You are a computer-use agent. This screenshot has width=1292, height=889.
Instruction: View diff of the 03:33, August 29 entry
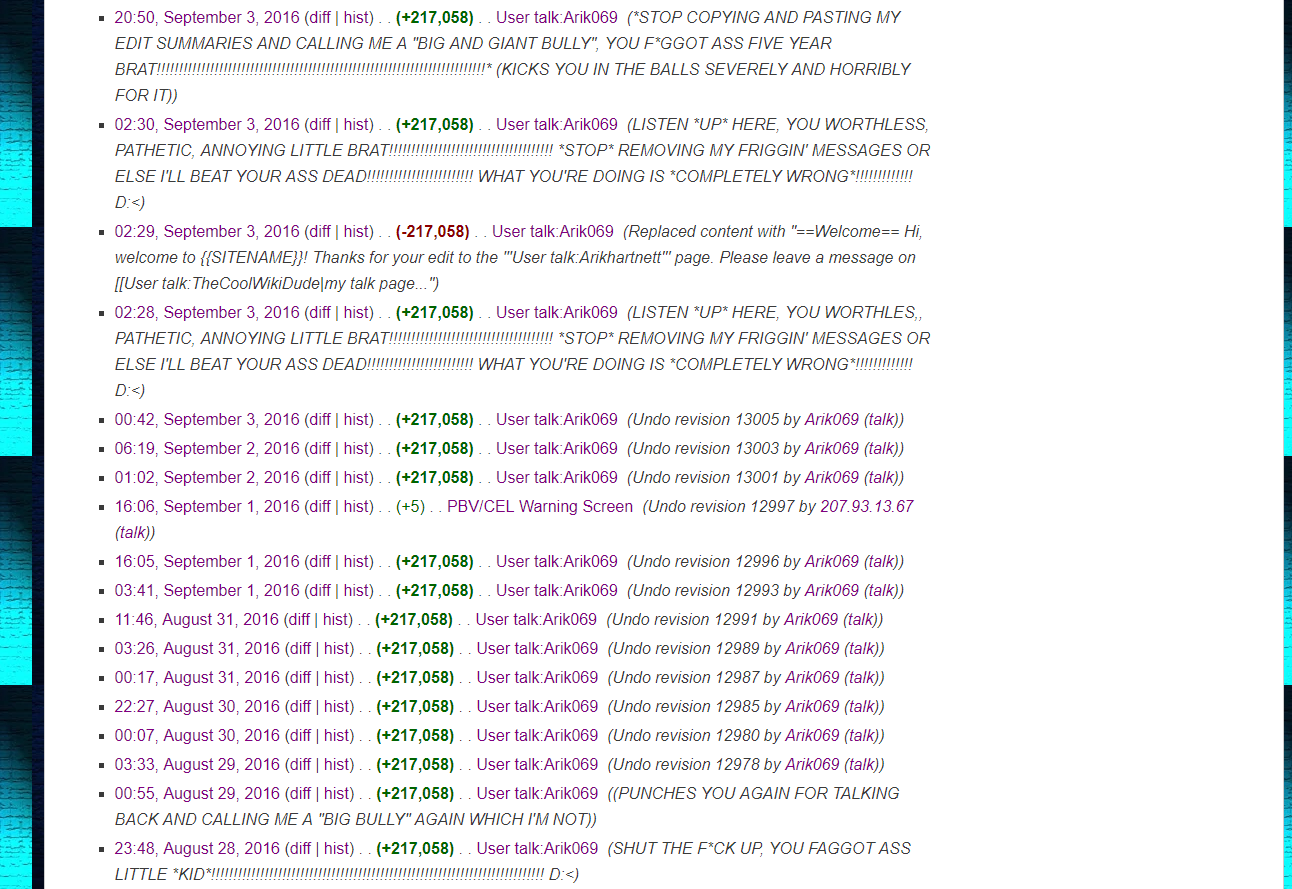[299, 764]
